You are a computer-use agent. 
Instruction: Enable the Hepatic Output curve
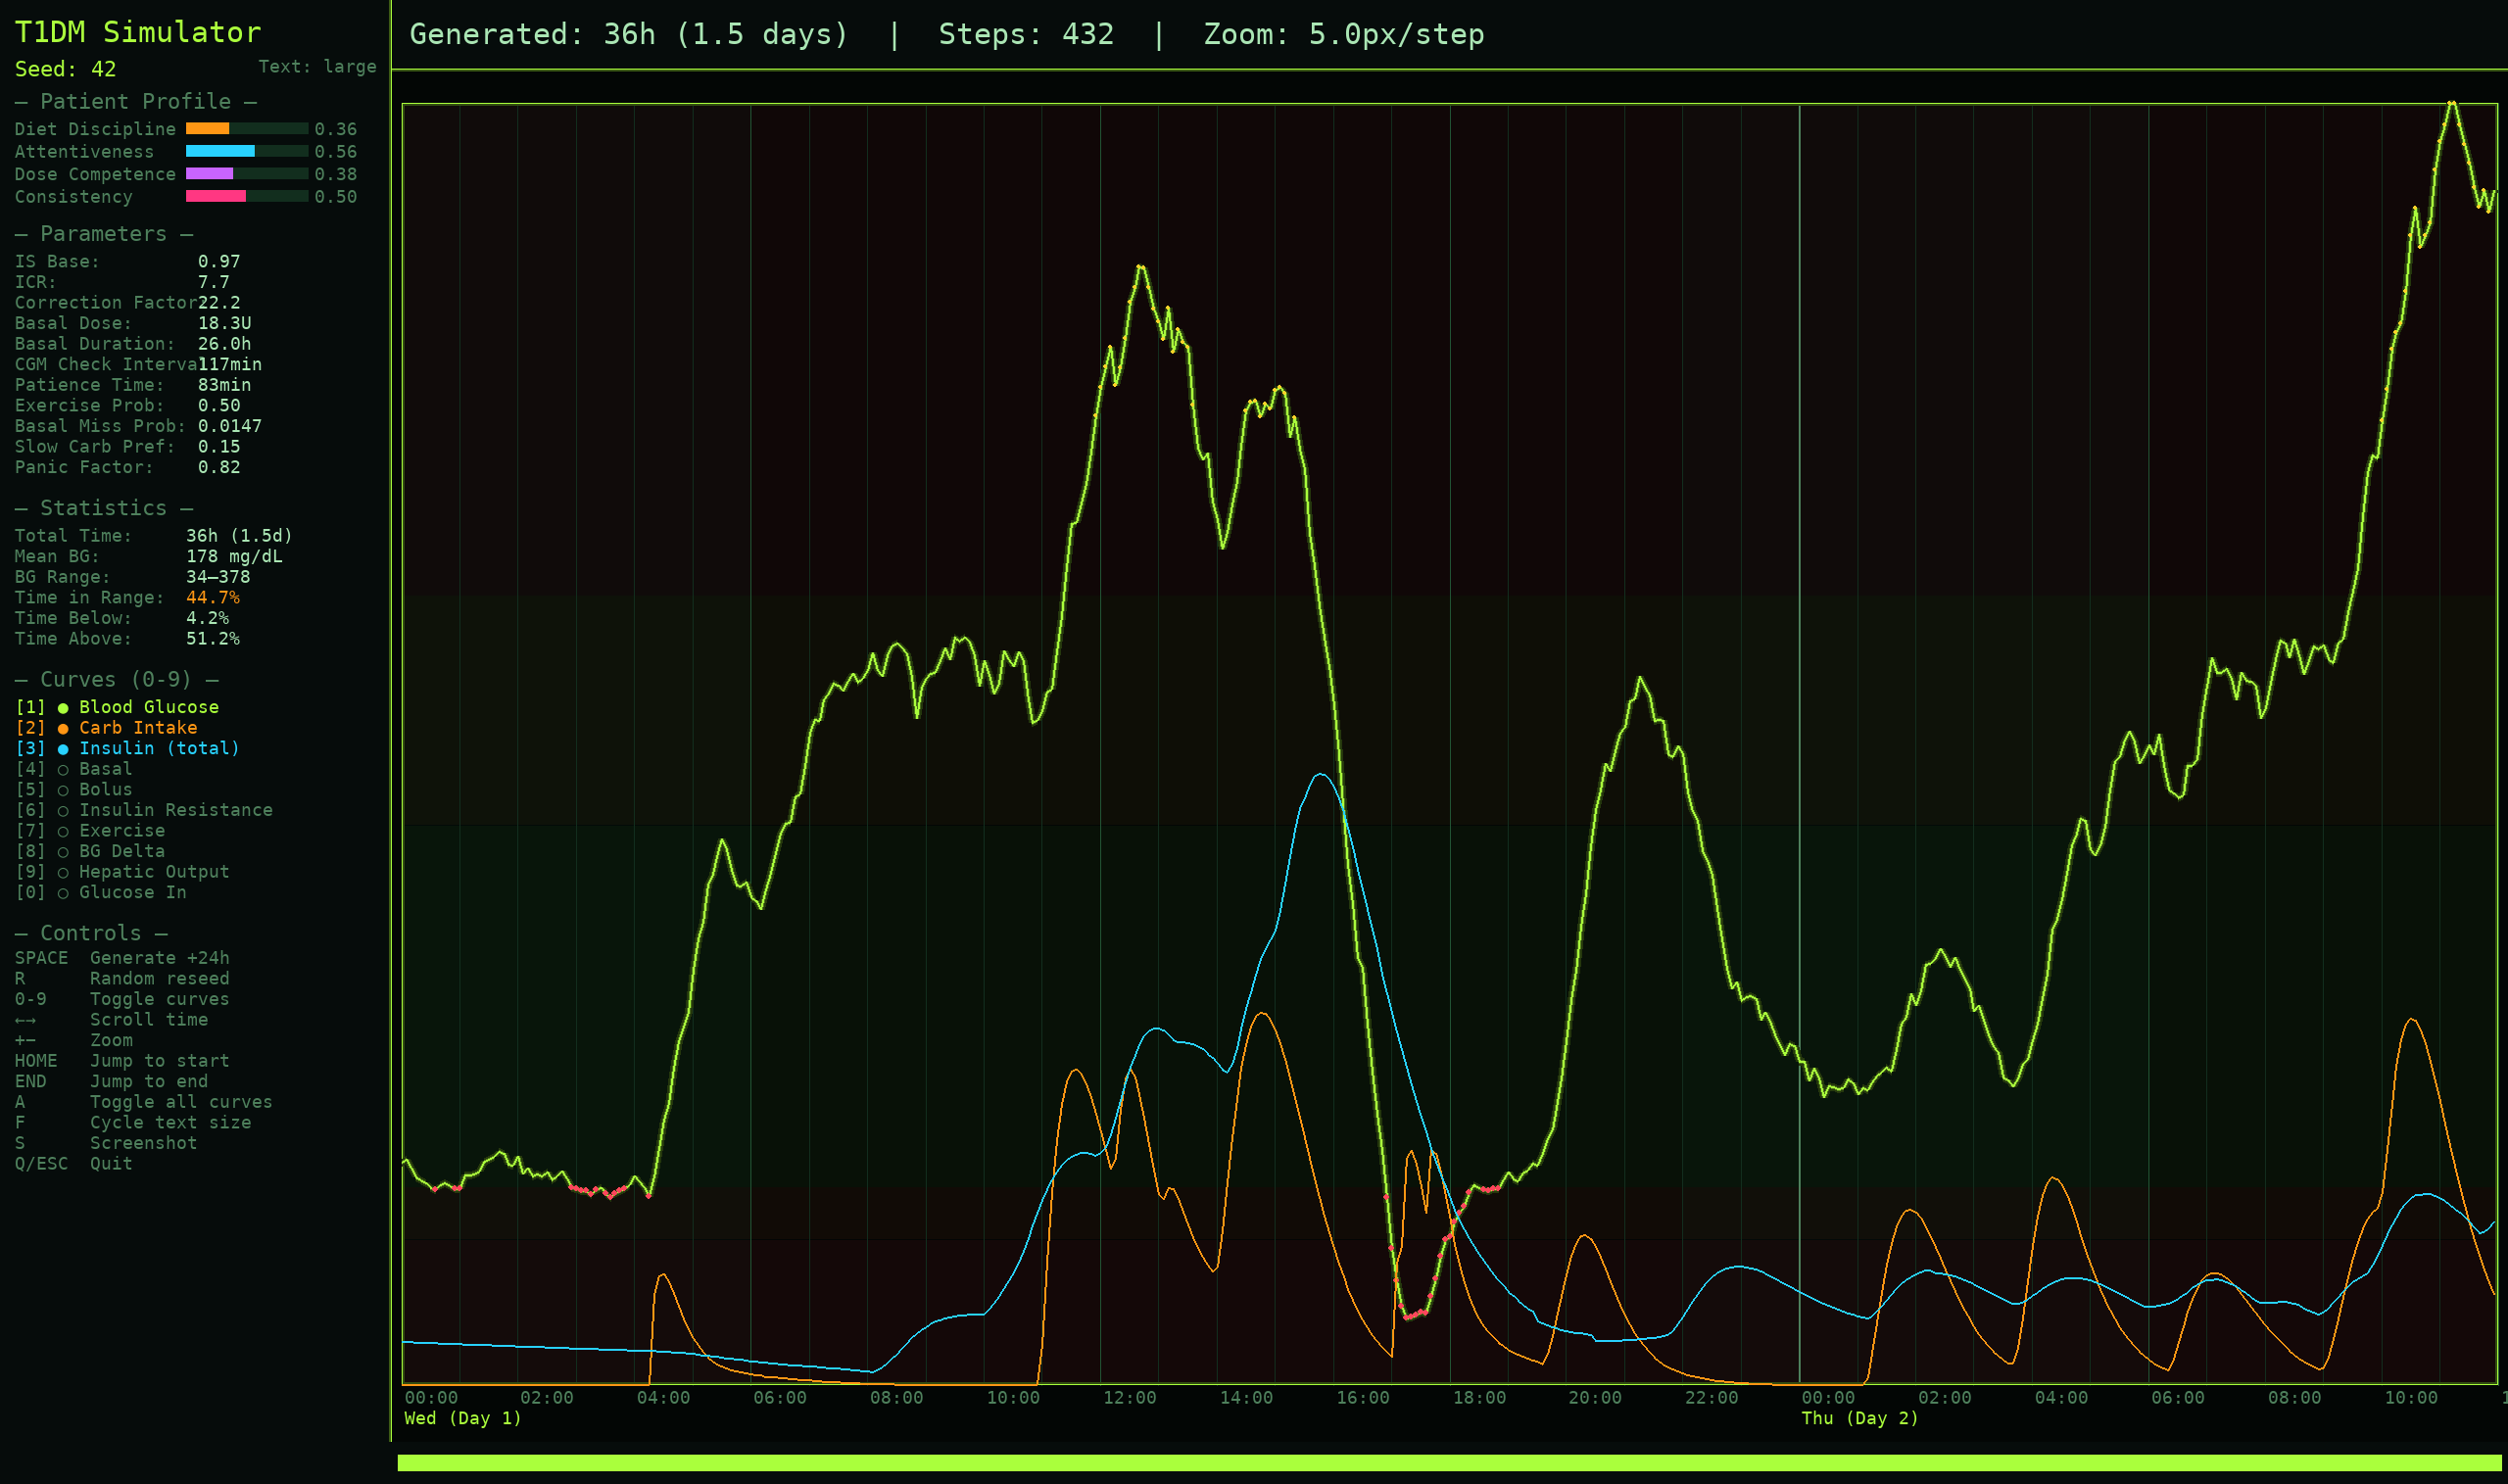122,872
